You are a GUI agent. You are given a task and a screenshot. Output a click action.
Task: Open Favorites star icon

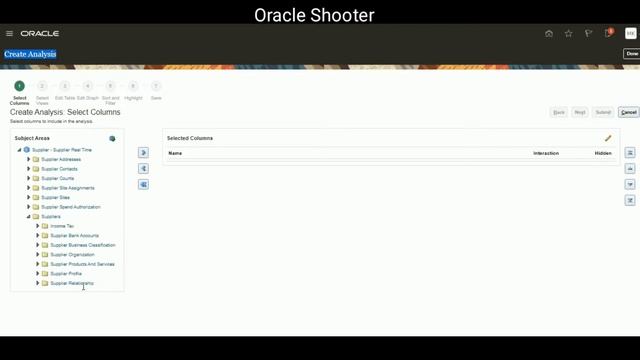click(x=569, y=33)
